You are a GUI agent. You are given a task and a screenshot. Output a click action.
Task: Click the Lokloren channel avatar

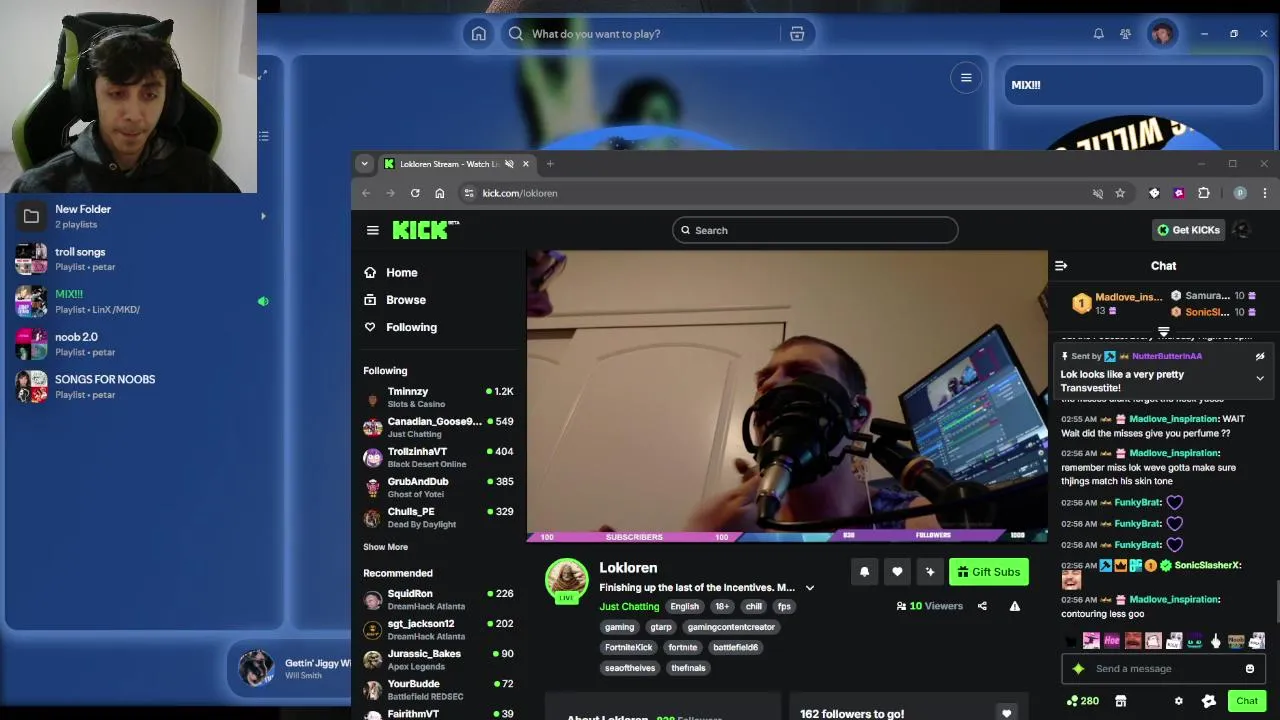coord(566,580)
